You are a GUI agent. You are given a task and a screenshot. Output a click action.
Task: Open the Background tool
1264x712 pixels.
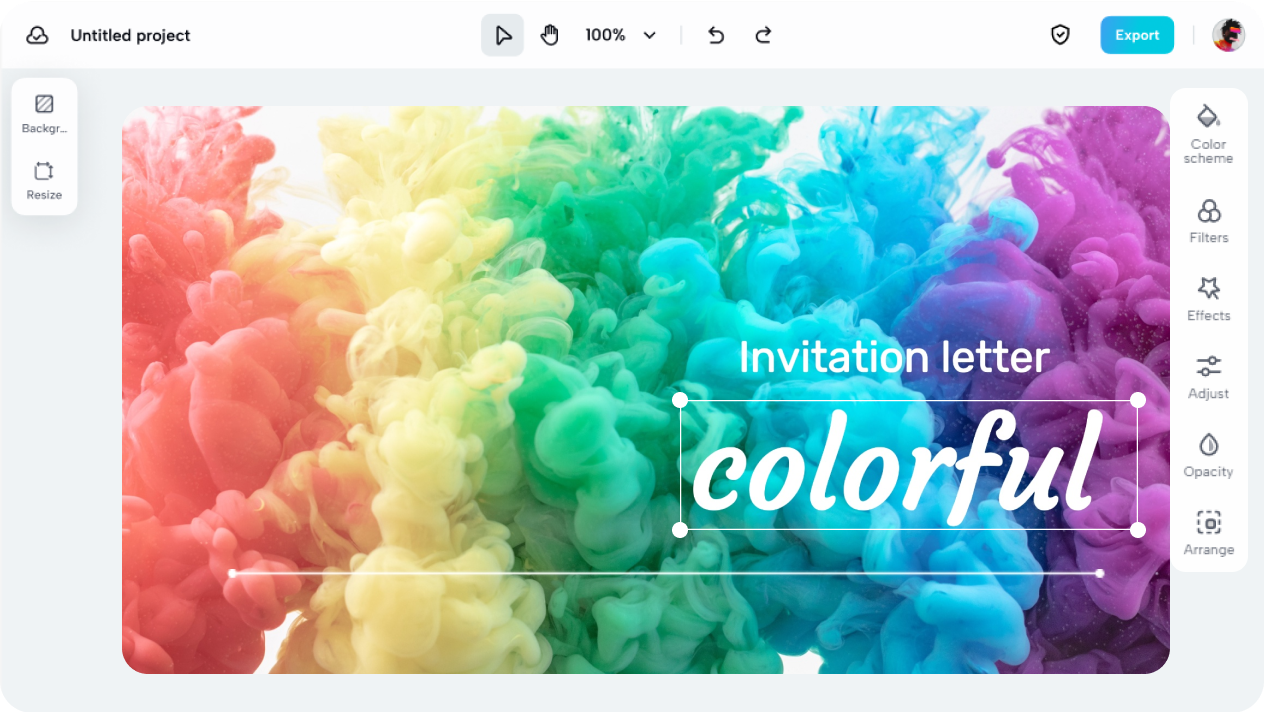pos(44,111)
